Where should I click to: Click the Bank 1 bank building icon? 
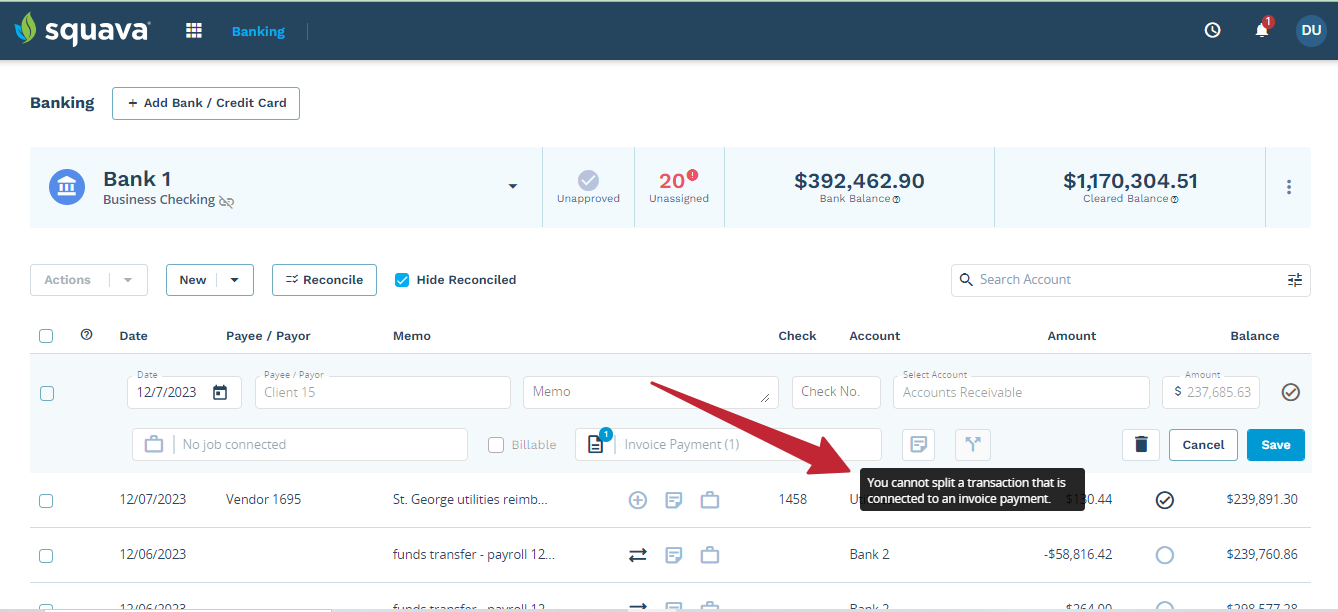pyautogui.click(x=67, y=186)
